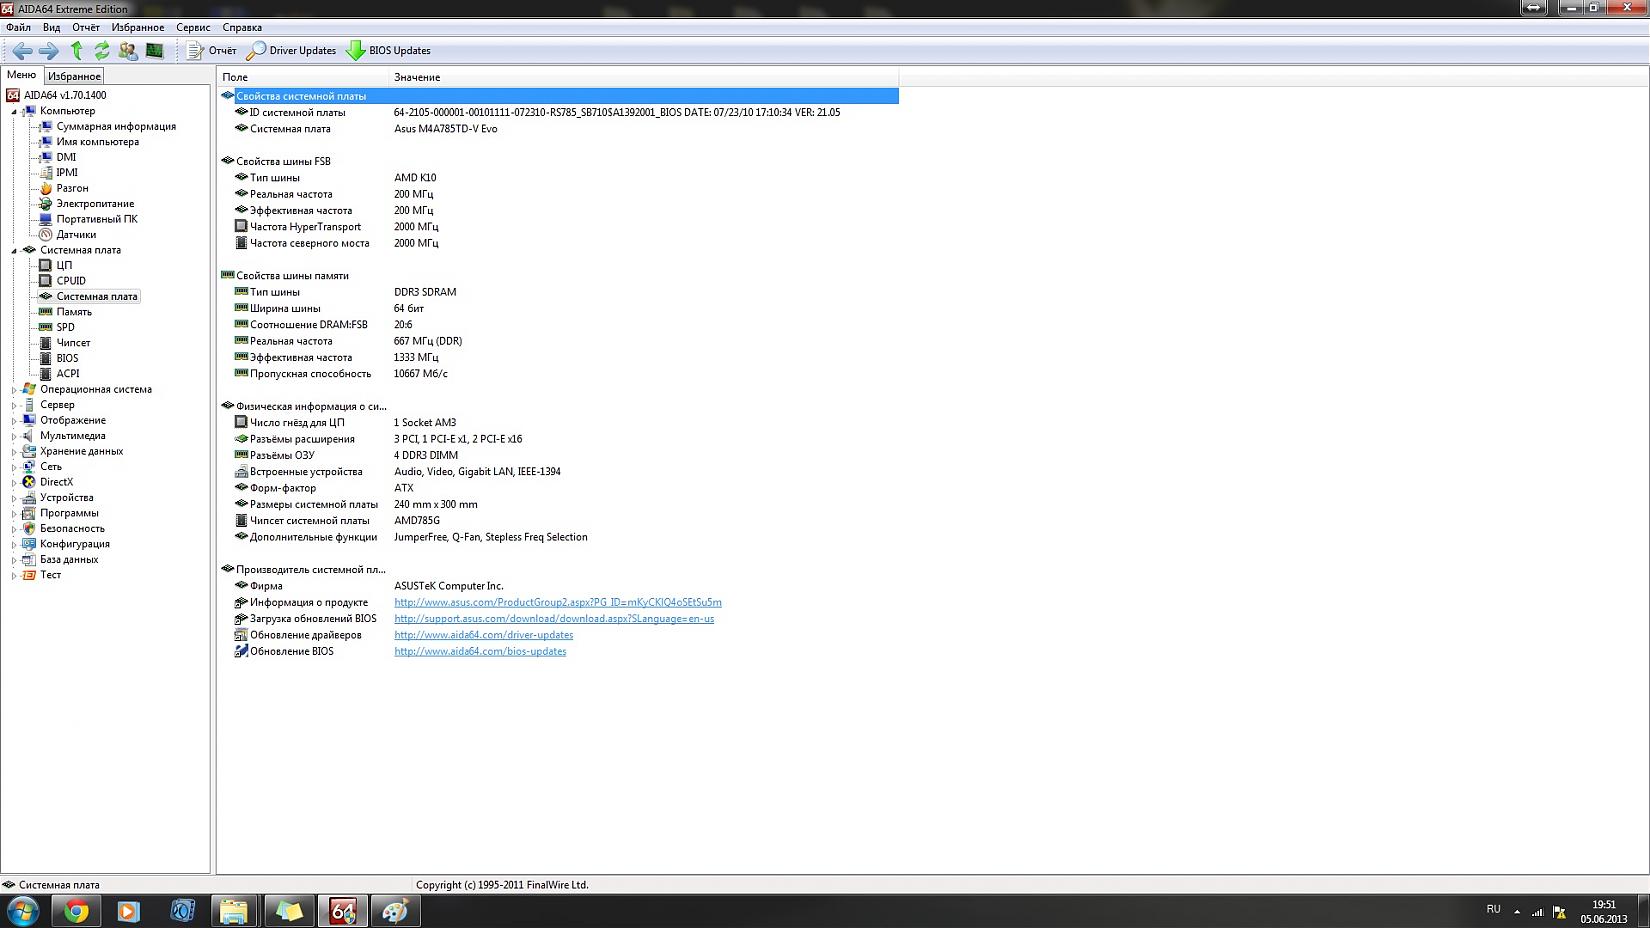1650x928 pixels.
Task: Collapse the Системная плата parent node
Action: [x=14, y=250]
